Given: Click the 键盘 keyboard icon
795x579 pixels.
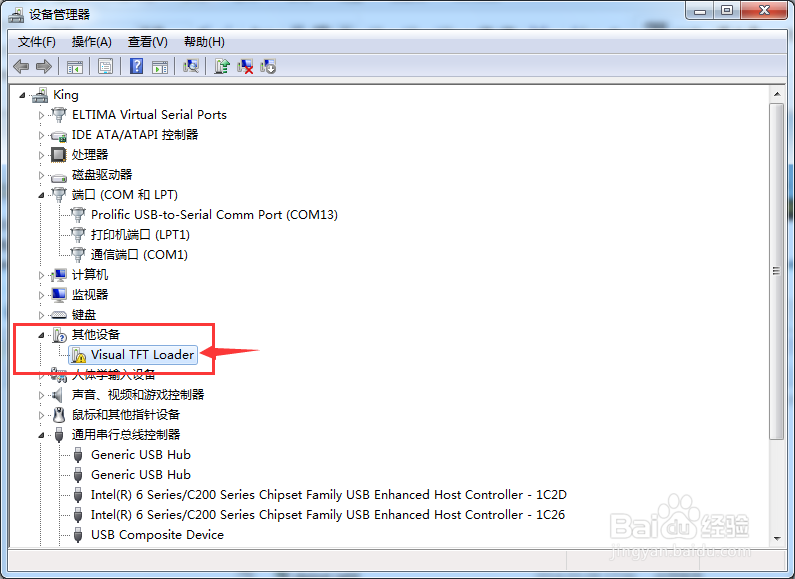Looking at the screenshot, I should tap(59, 315).
